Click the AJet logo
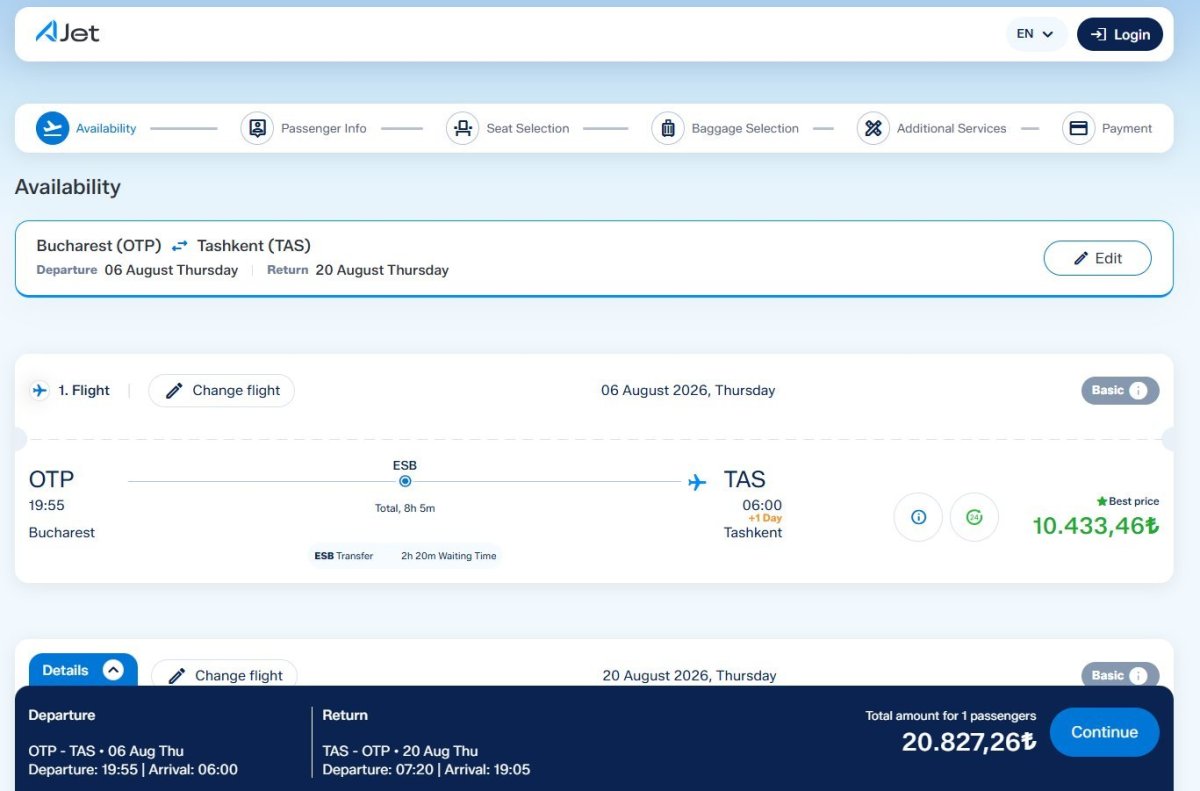This screenshot has height=791, width=1200. pos(68,33)
